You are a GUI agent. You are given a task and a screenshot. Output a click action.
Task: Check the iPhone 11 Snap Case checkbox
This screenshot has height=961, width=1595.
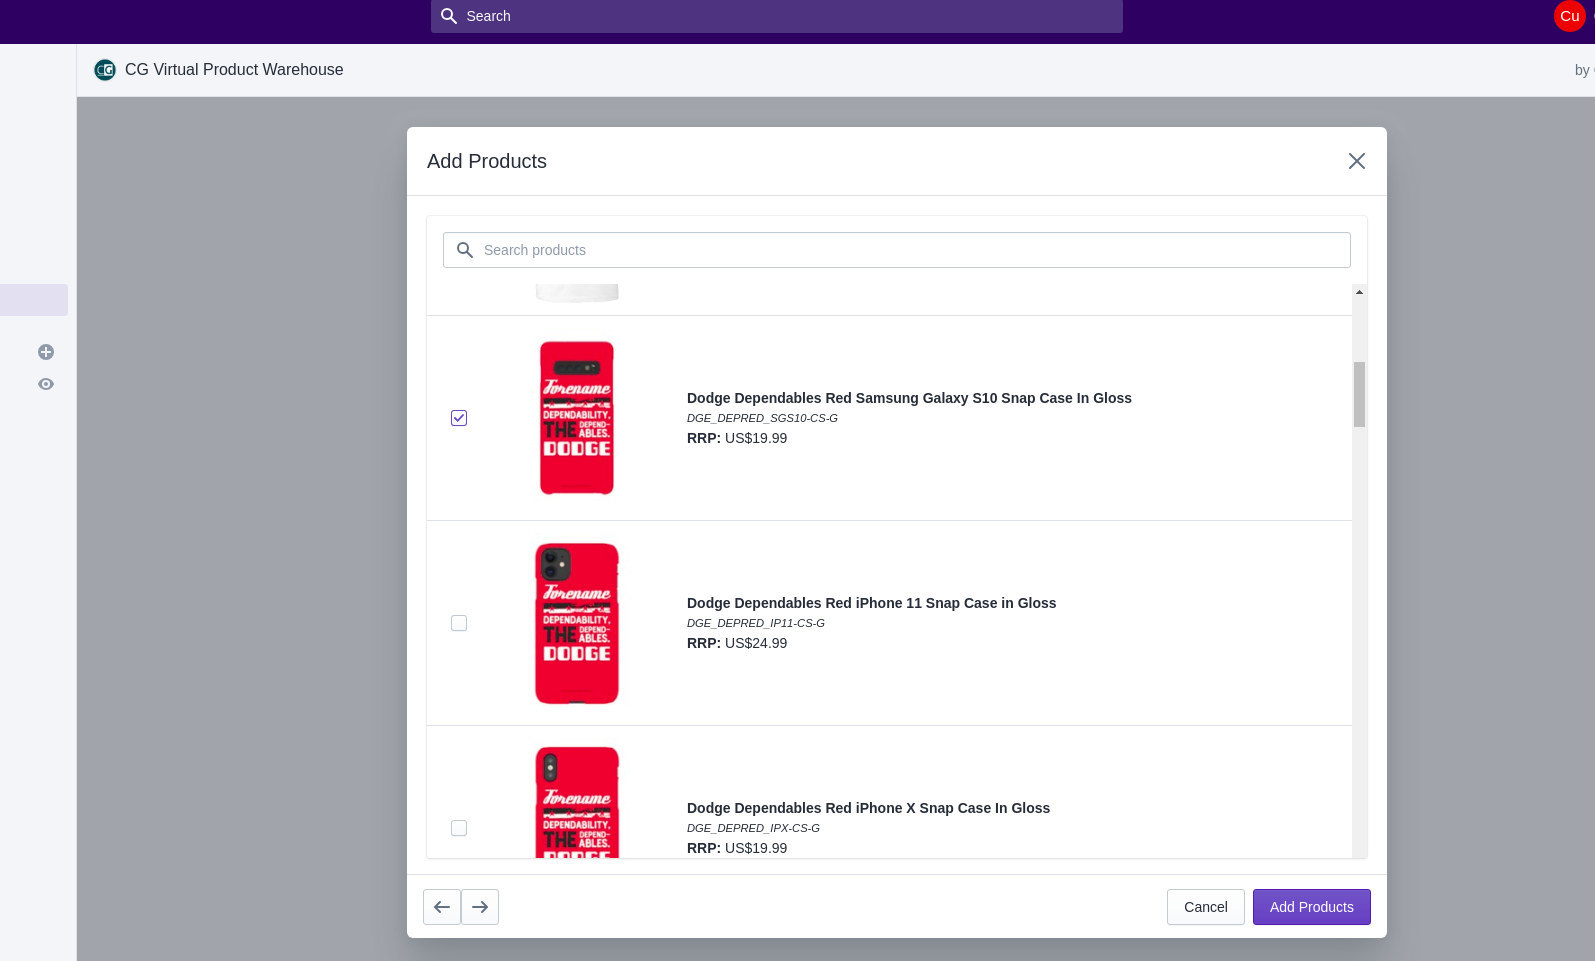[x=459, y=623]
